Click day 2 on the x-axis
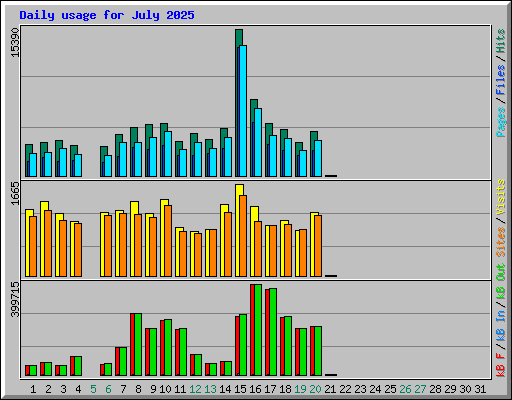Image resolution: width=512 pixels, height=400 pixels. 48,389
